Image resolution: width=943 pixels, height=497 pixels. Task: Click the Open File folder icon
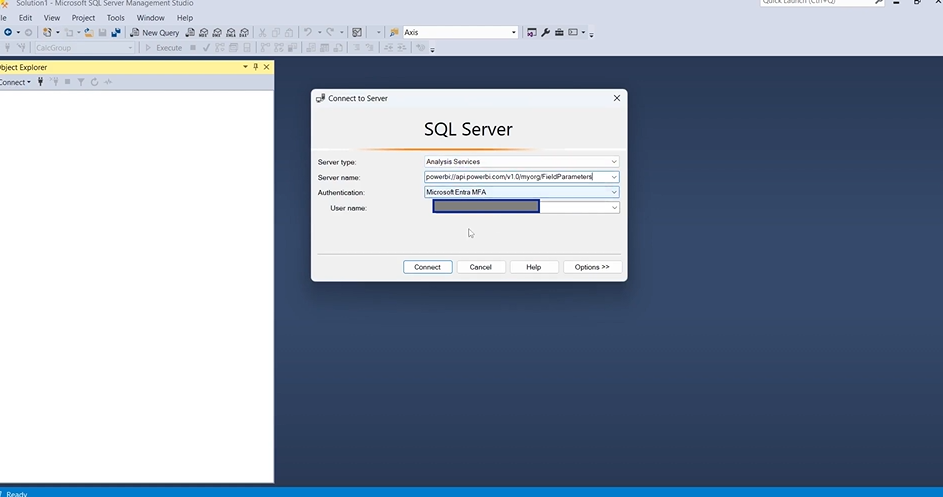88,32
